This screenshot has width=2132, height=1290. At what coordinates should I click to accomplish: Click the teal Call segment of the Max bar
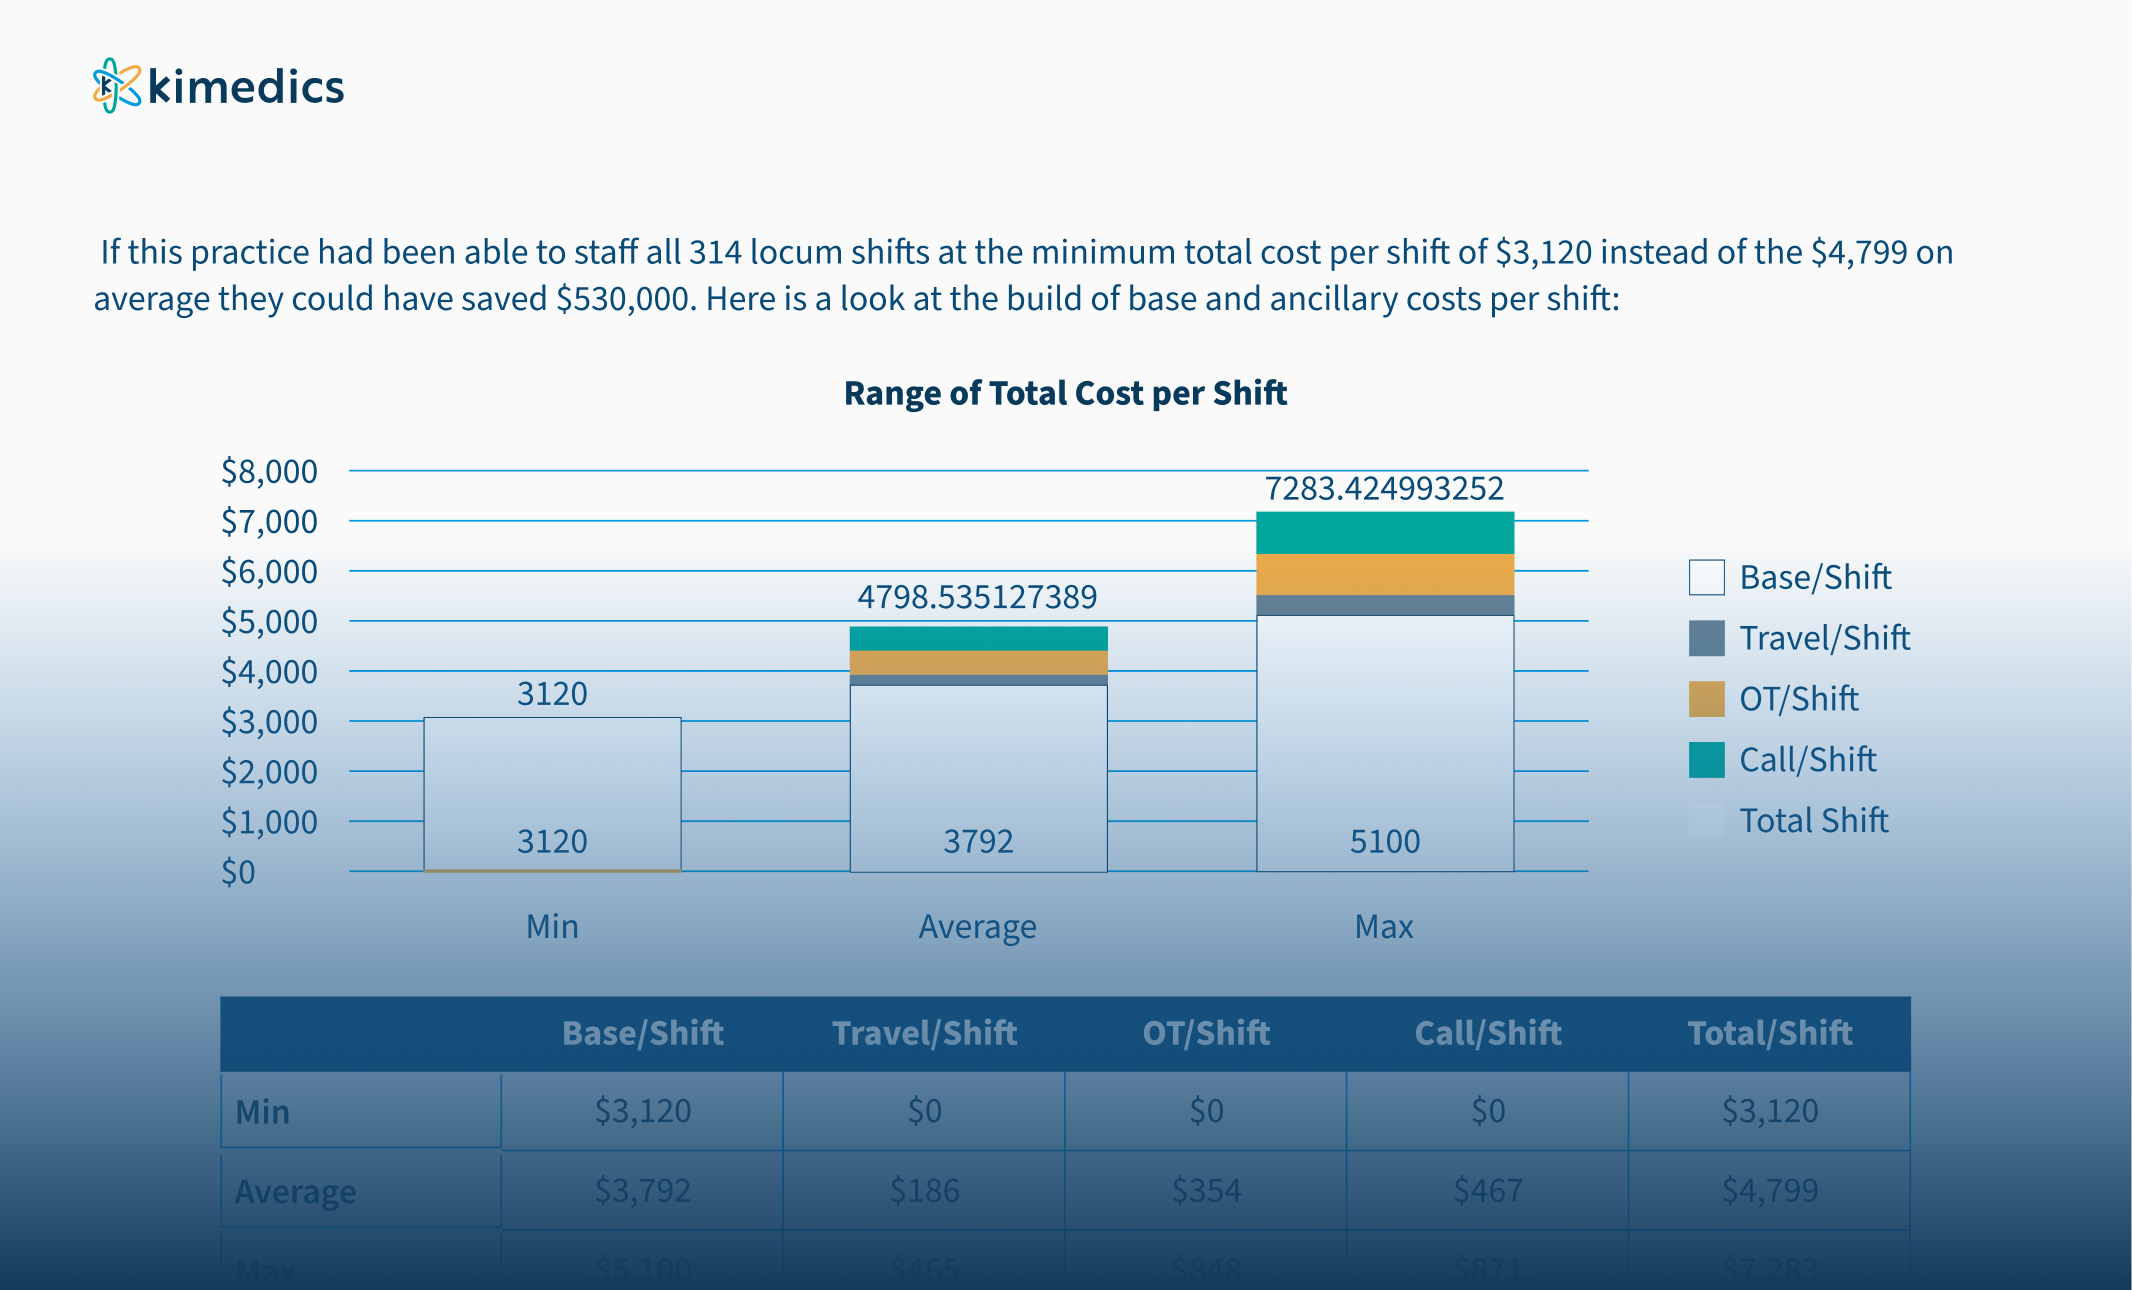point(1385,533)
